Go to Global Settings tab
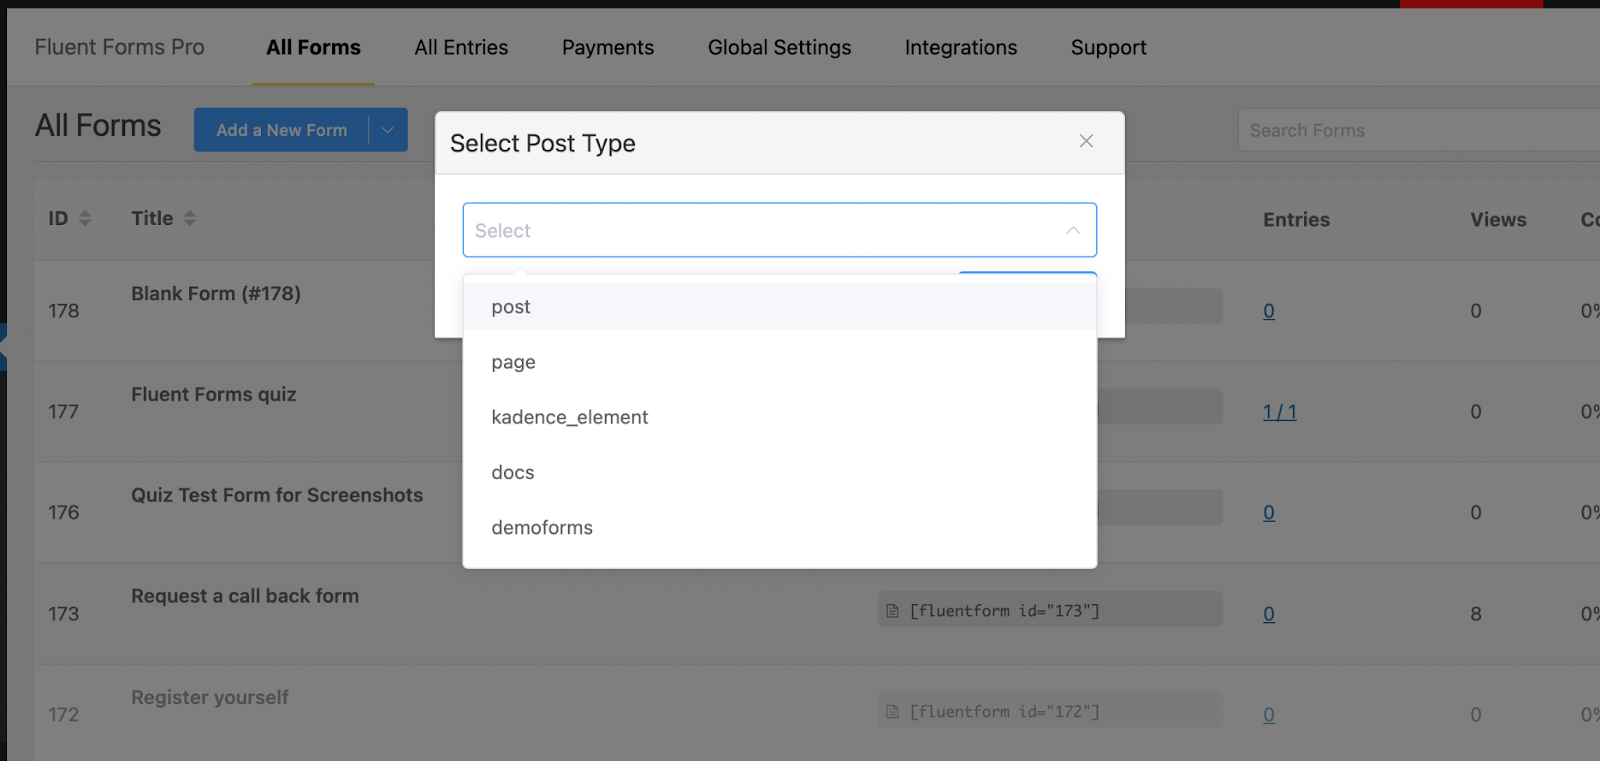1600x761 pixels. tap(780, 47)
